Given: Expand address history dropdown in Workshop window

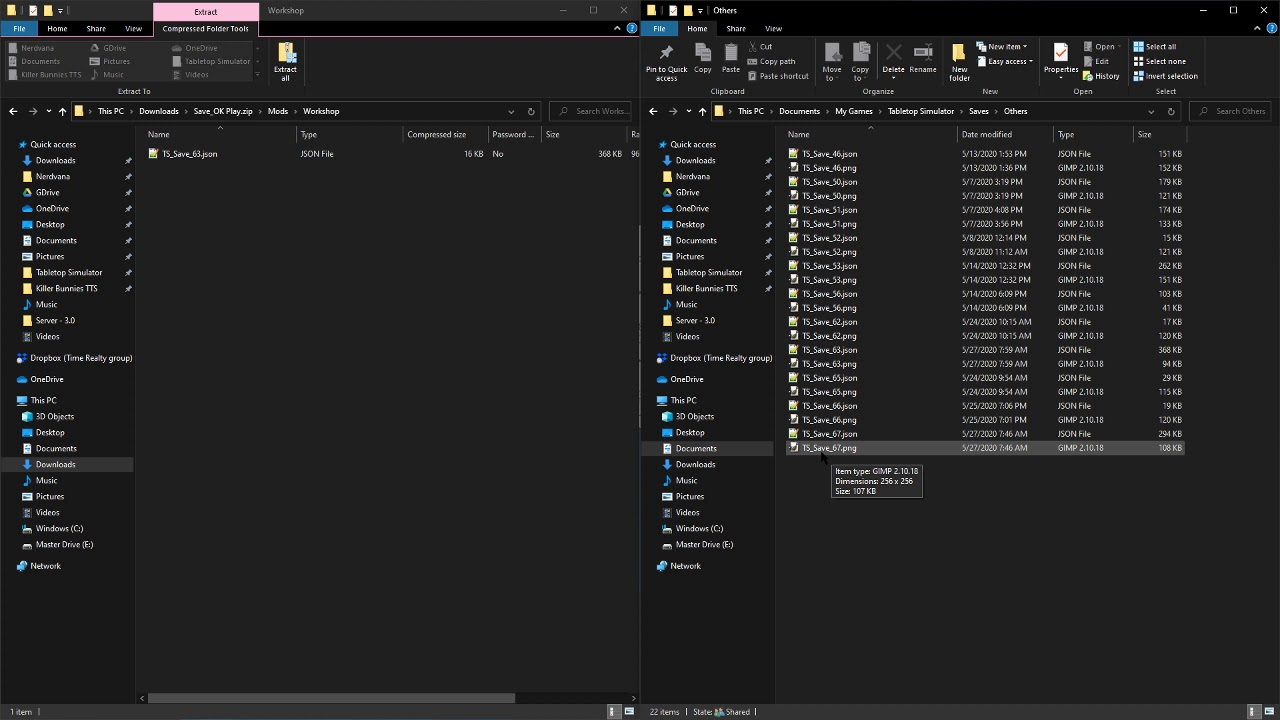Looking at the screenshot, I should (511, 111).
